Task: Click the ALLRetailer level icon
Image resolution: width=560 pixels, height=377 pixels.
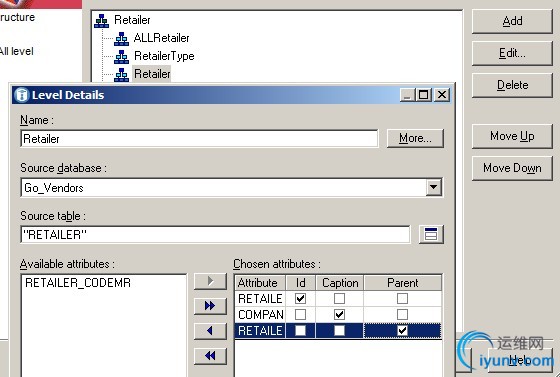Action: [121, 38]
